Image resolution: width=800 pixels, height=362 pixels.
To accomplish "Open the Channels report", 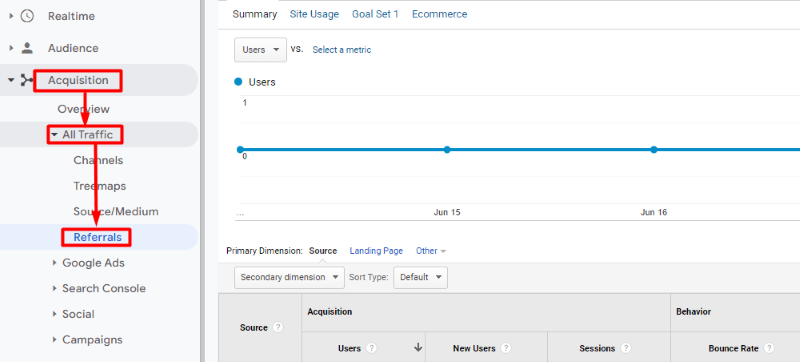I will click(x=98, y=161).
